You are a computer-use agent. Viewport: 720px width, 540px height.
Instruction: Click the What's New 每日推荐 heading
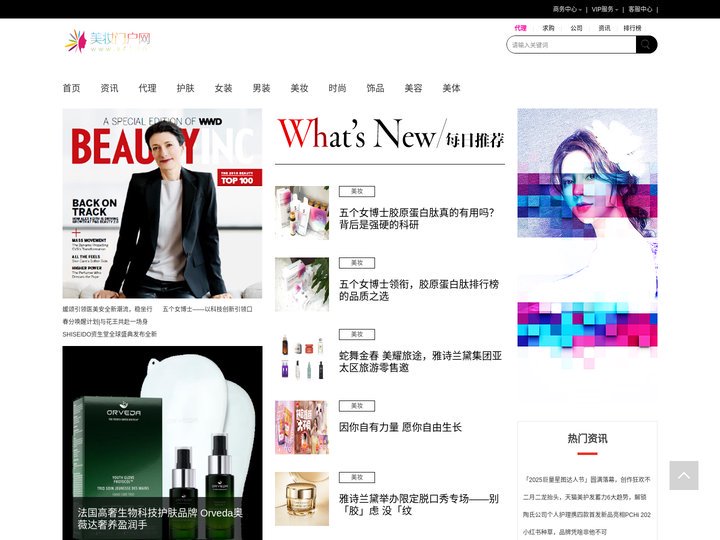(x=391, y=134)
